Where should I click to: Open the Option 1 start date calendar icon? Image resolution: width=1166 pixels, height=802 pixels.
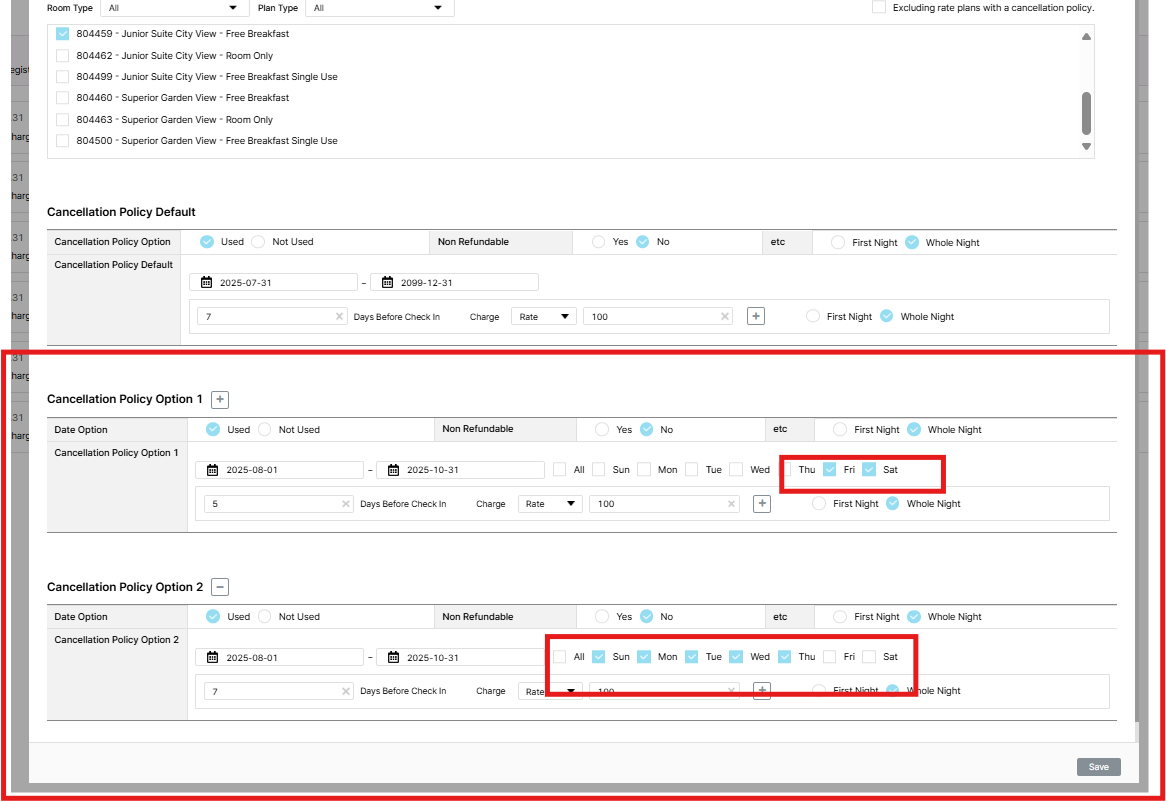click(x=213, y=470)
